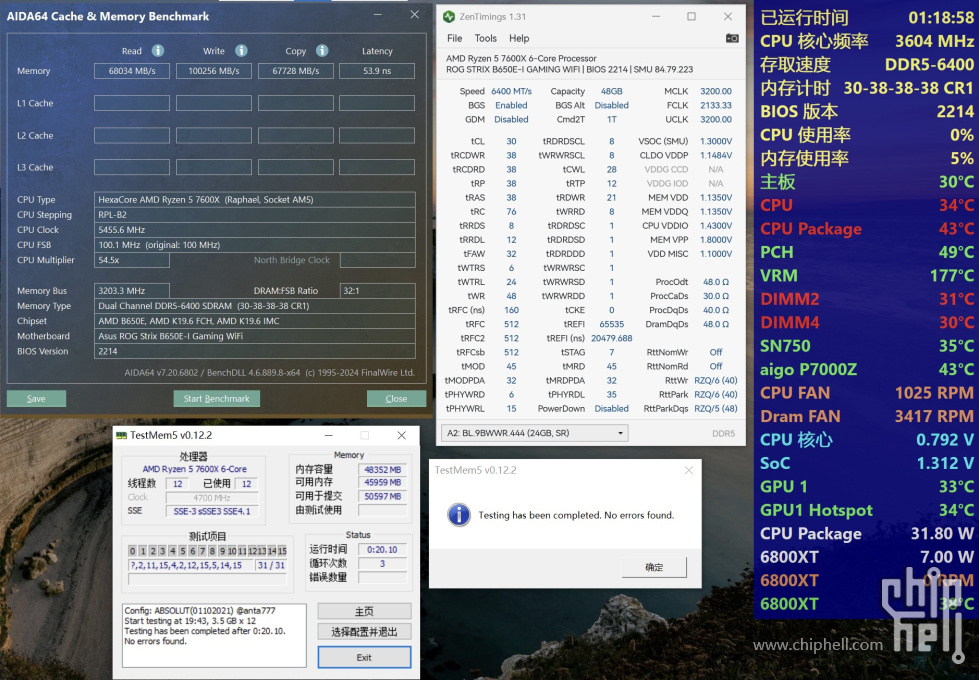Click the GDM Disabled value in ZenTimings
This screenshot has width=979, height=680.
[511, 119]
